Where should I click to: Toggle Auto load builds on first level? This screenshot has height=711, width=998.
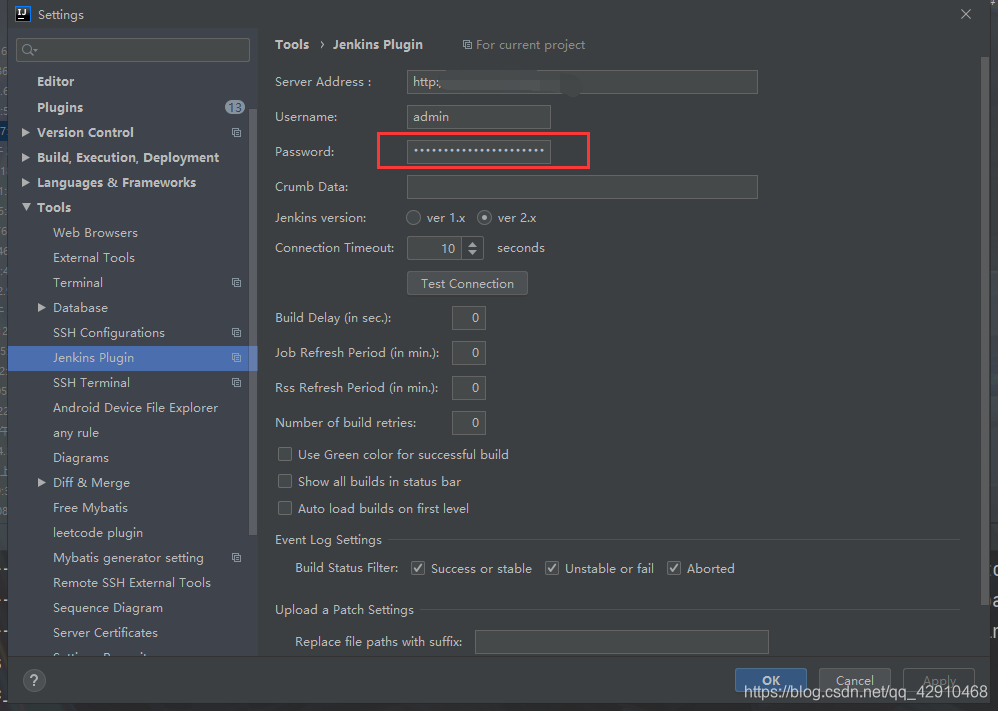pos(285,509)
